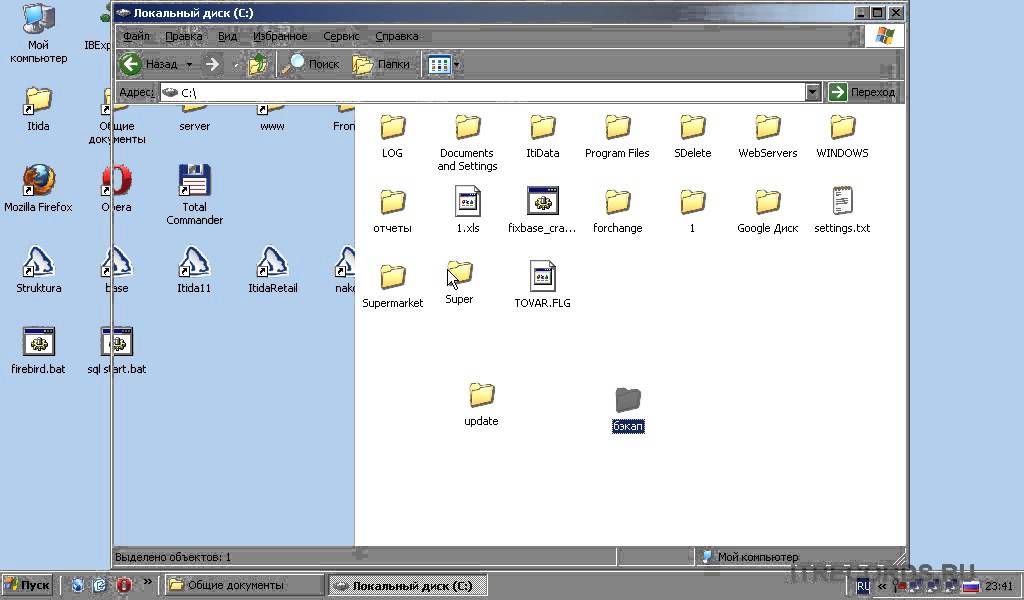Open the Поиск search tool
Screen dimensions: 1024x600
(x=310, y=64)
